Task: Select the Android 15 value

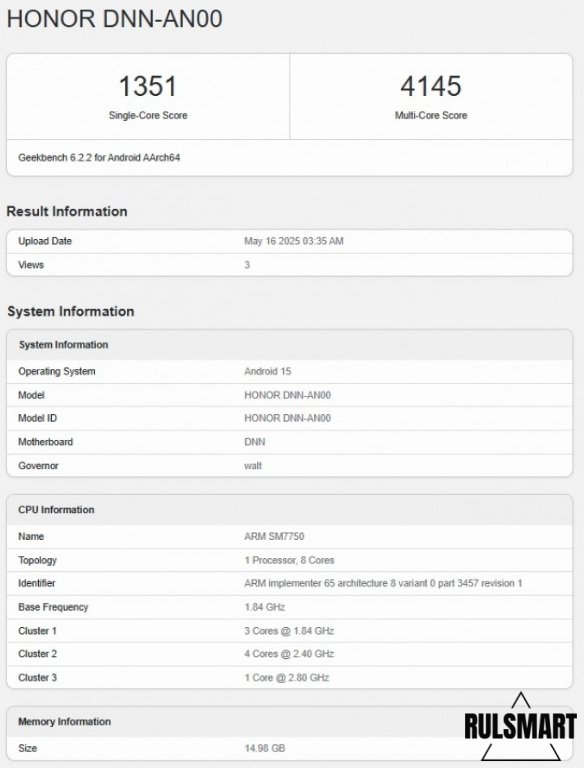Action: coord(268,371)
